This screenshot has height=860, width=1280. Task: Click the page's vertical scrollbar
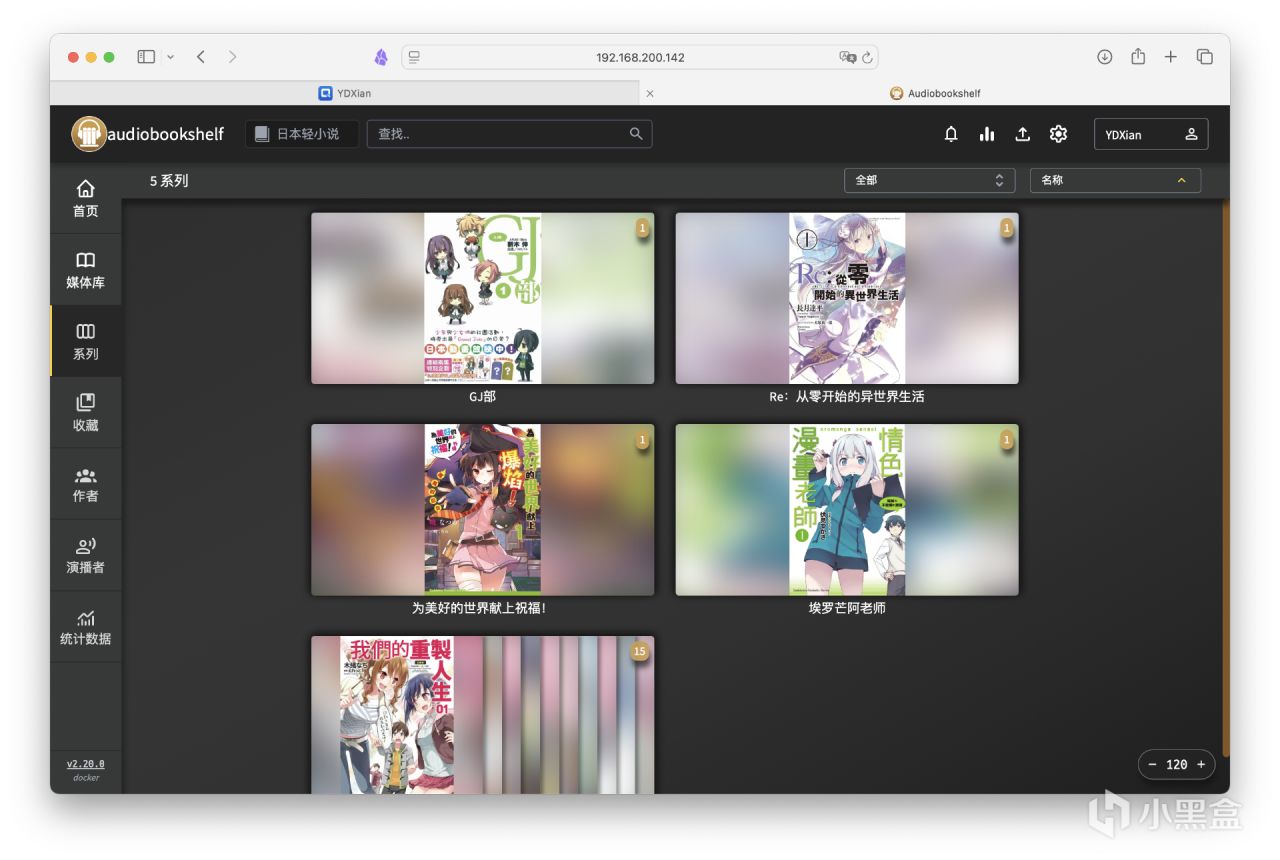[1226, 478]
